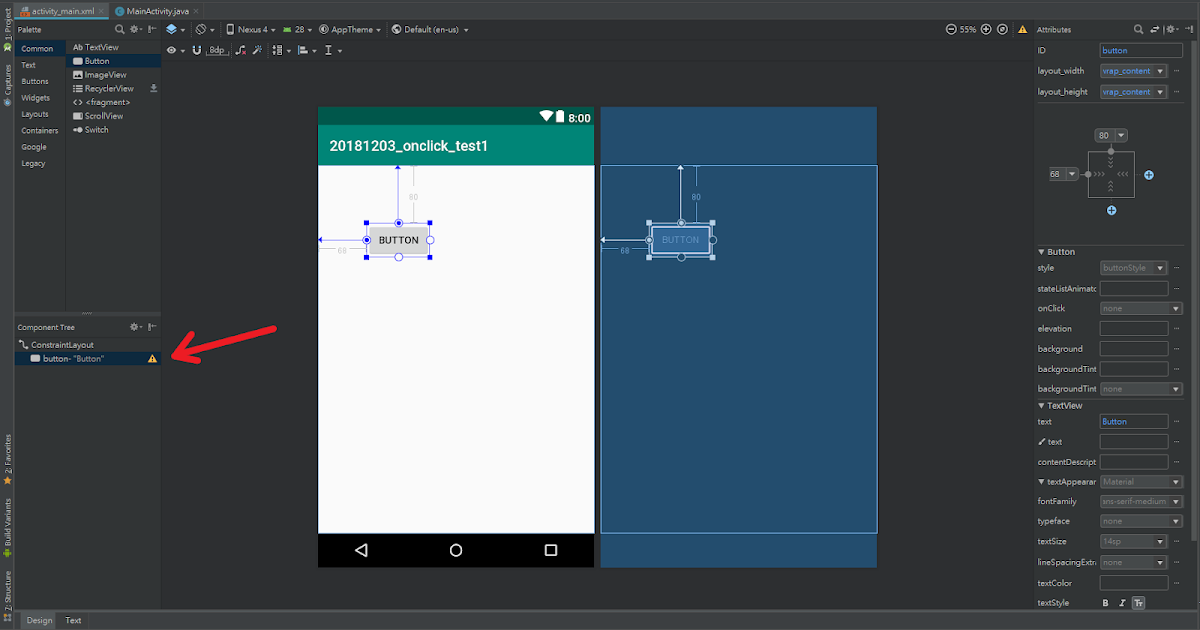Open the onClick dropdown
The image size is (1200, 630).
(1140, 308)
